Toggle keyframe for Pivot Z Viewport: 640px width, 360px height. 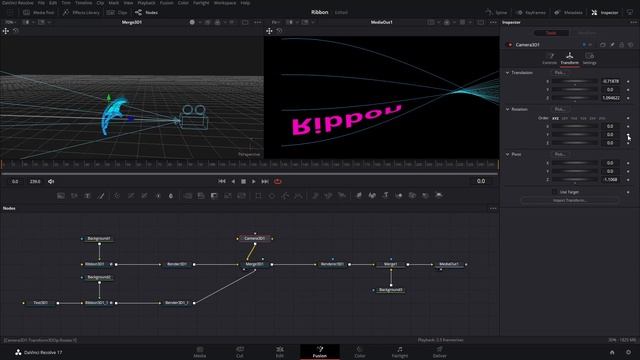click(x=628, y=180)
